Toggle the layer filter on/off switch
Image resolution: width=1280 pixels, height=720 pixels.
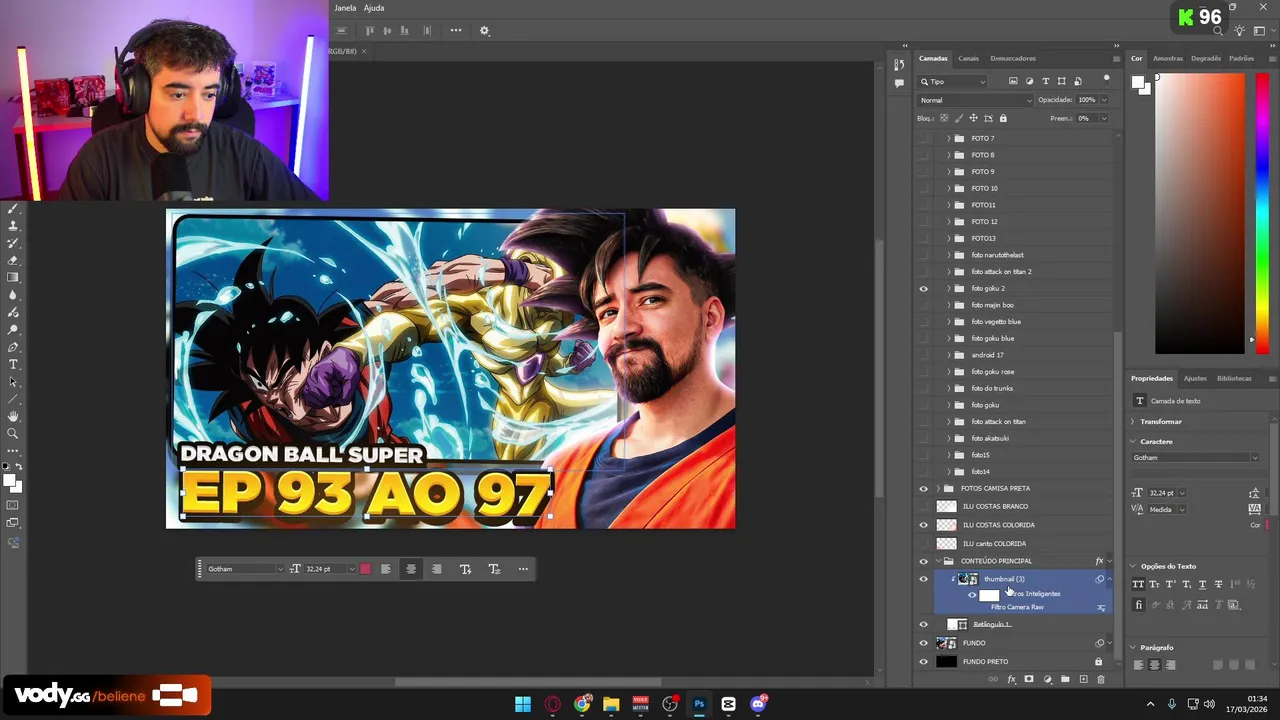[x=1106, y=79]
